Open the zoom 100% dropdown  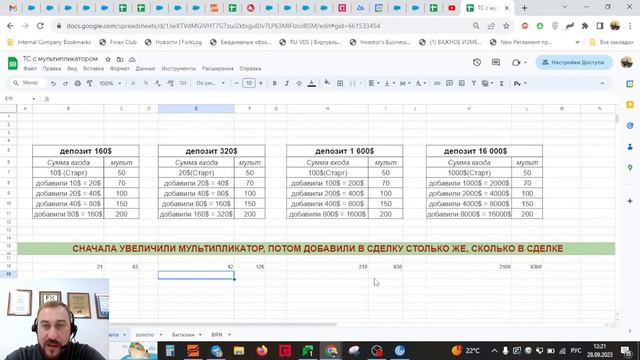tap(110, 83)
